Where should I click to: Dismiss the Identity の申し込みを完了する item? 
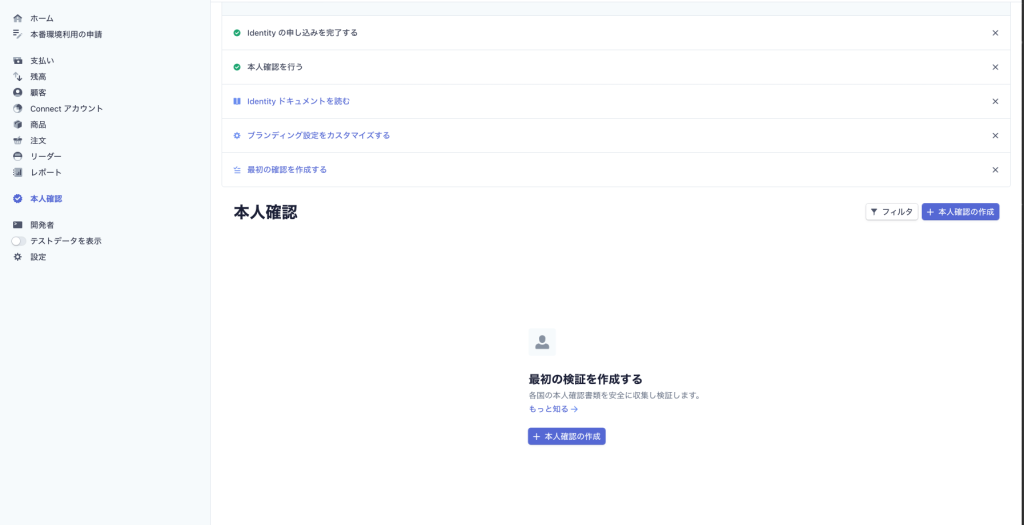pos(995,33)
